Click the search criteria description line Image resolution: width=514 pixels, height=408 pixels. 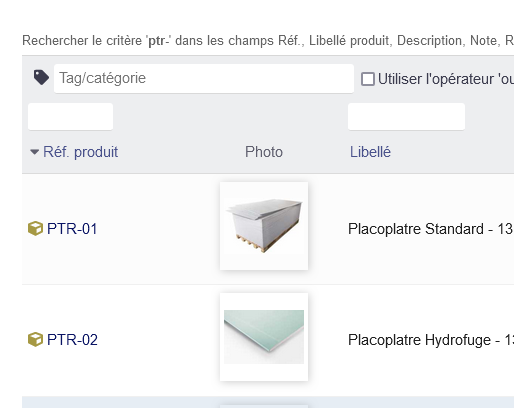pos(268,41)
